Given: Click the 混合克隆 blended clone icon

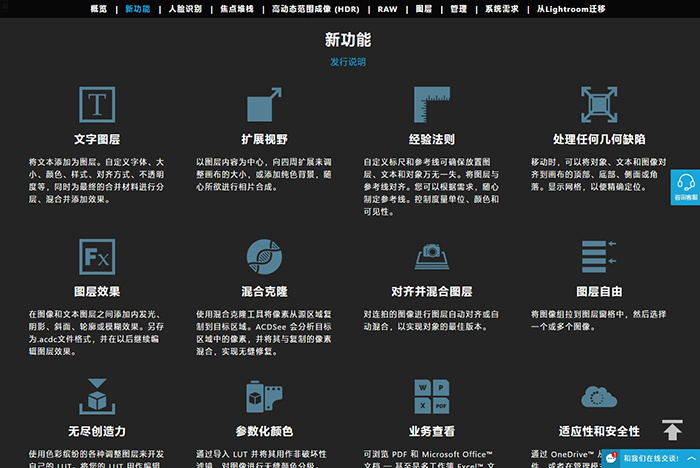Looking at the screenshot, I should (264, 257).
